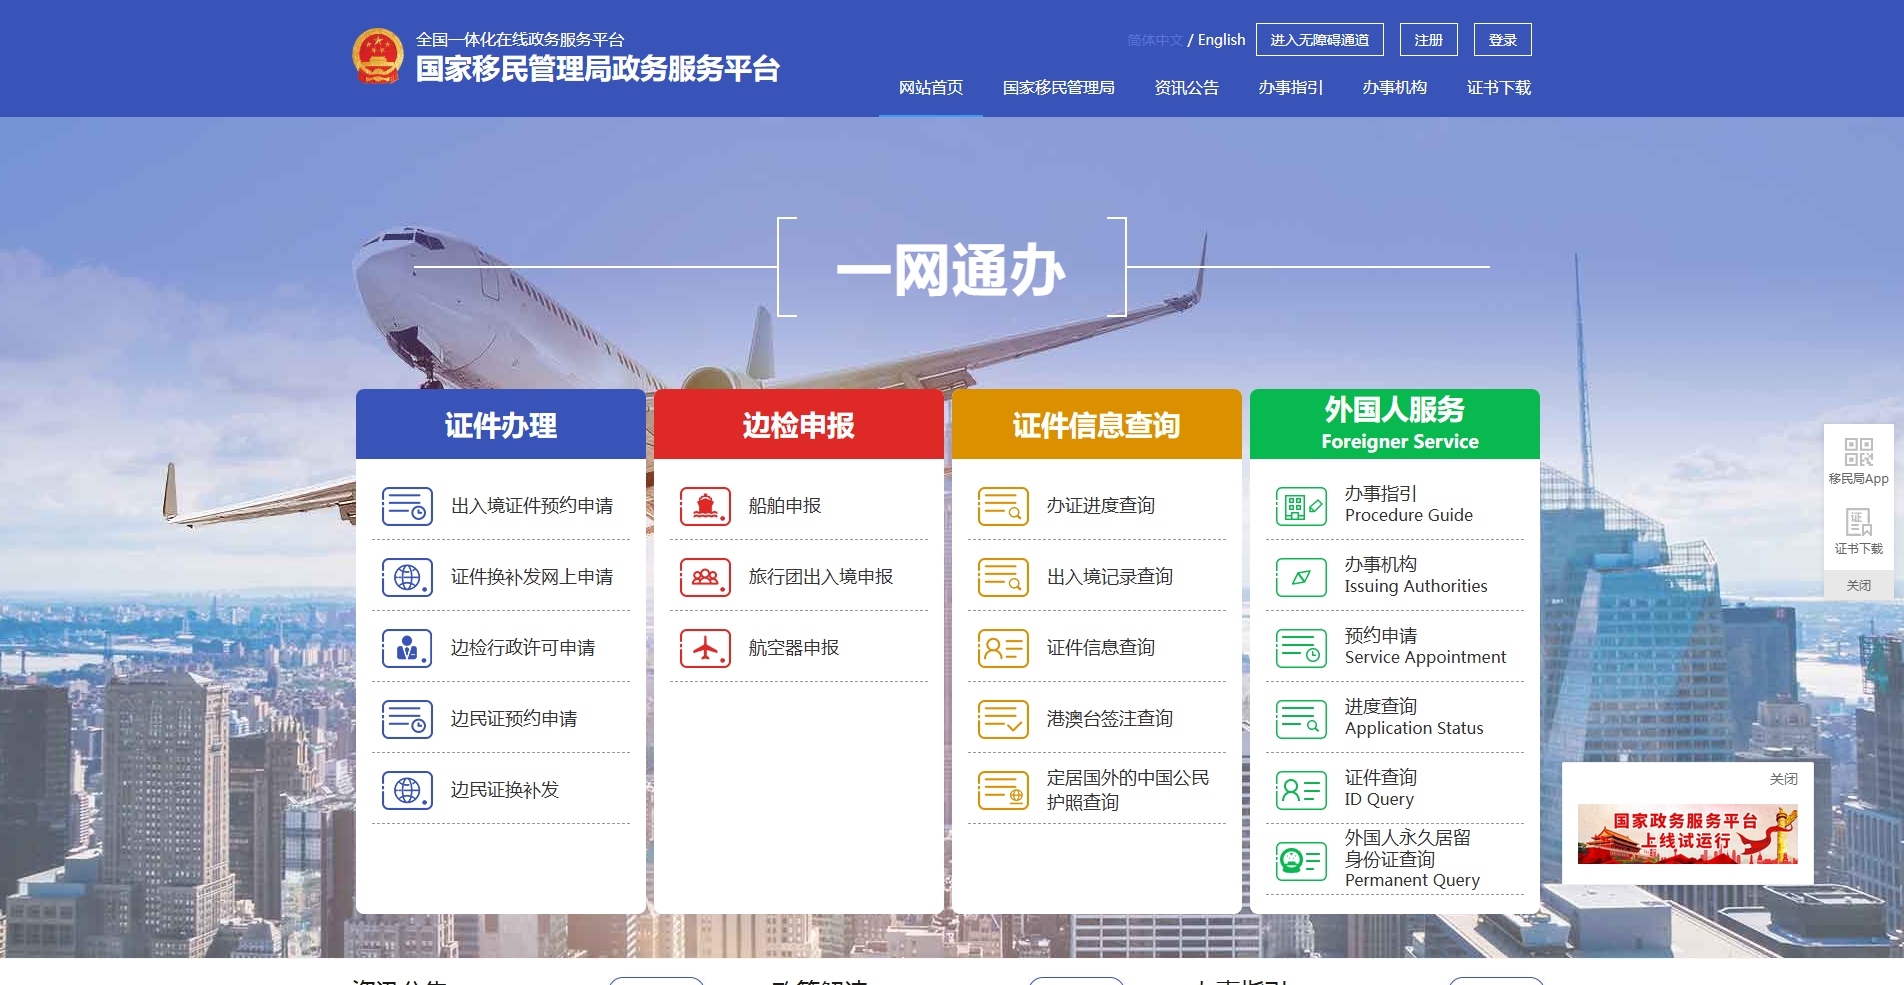The height and width of the screenshot is (985, 1904).
Task: Switch language to English
Action: point(1220,39)
